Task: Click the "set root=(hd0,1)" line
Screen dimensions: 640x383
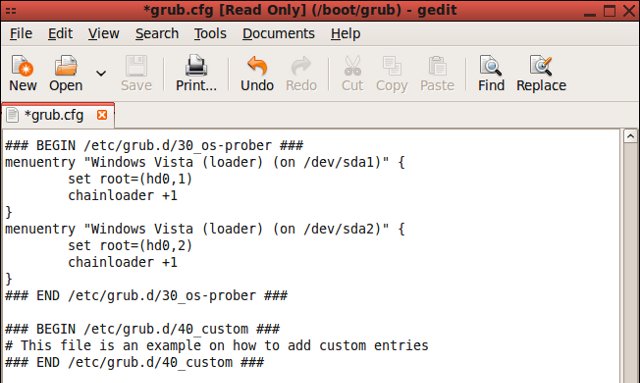Action: click(130, 179)
